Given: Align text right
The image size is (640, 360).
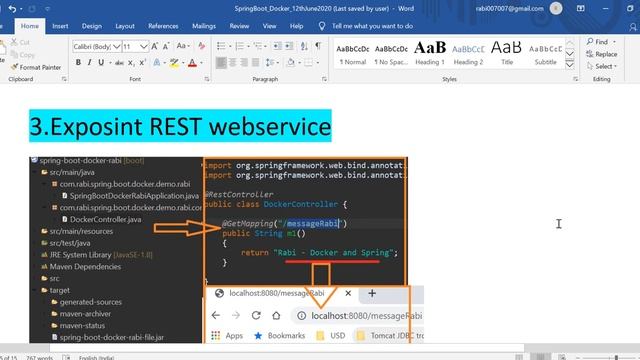Looking at the screenshot, I should tap(244, 62).
